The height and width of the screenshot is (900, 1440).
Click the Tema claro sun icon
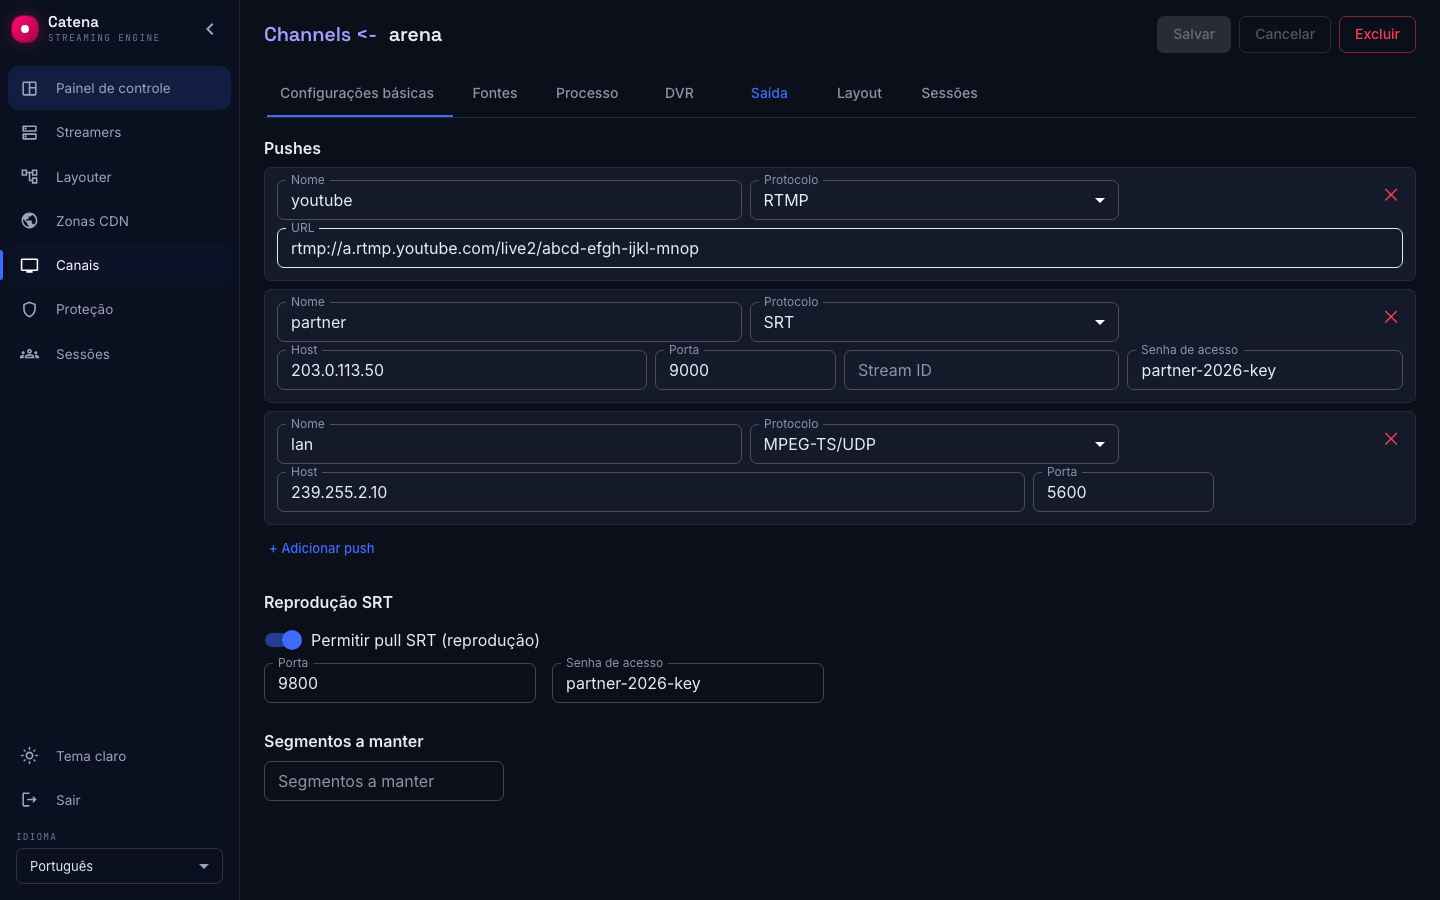(x=30, y=756)
